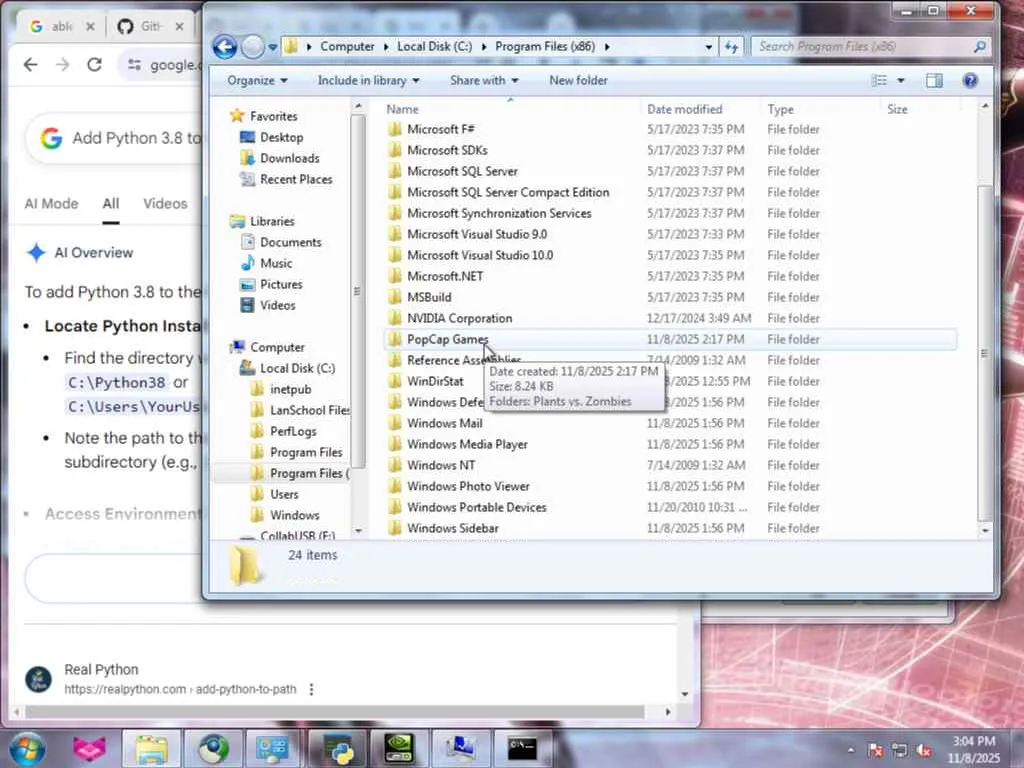Open recent locations dropdown arrow in Explorer
The height and width of the screenshot is (768, 1024).
(273, 47)
